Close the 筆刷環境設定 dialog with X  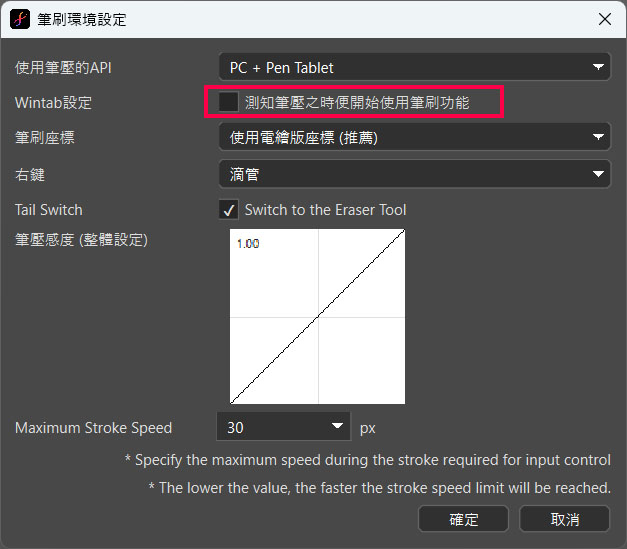[x=604, y=19]
